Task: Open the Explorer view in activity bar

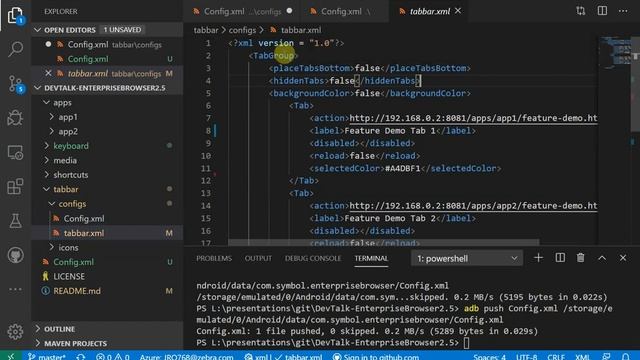Action: pyautogui.click(x=15, y=15)
